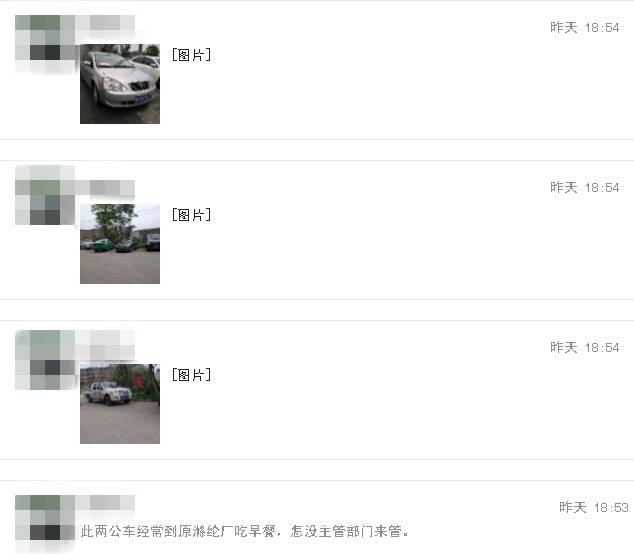Click the blurred sender name of bottom message
634x554 pixels.
pos(105,503)
